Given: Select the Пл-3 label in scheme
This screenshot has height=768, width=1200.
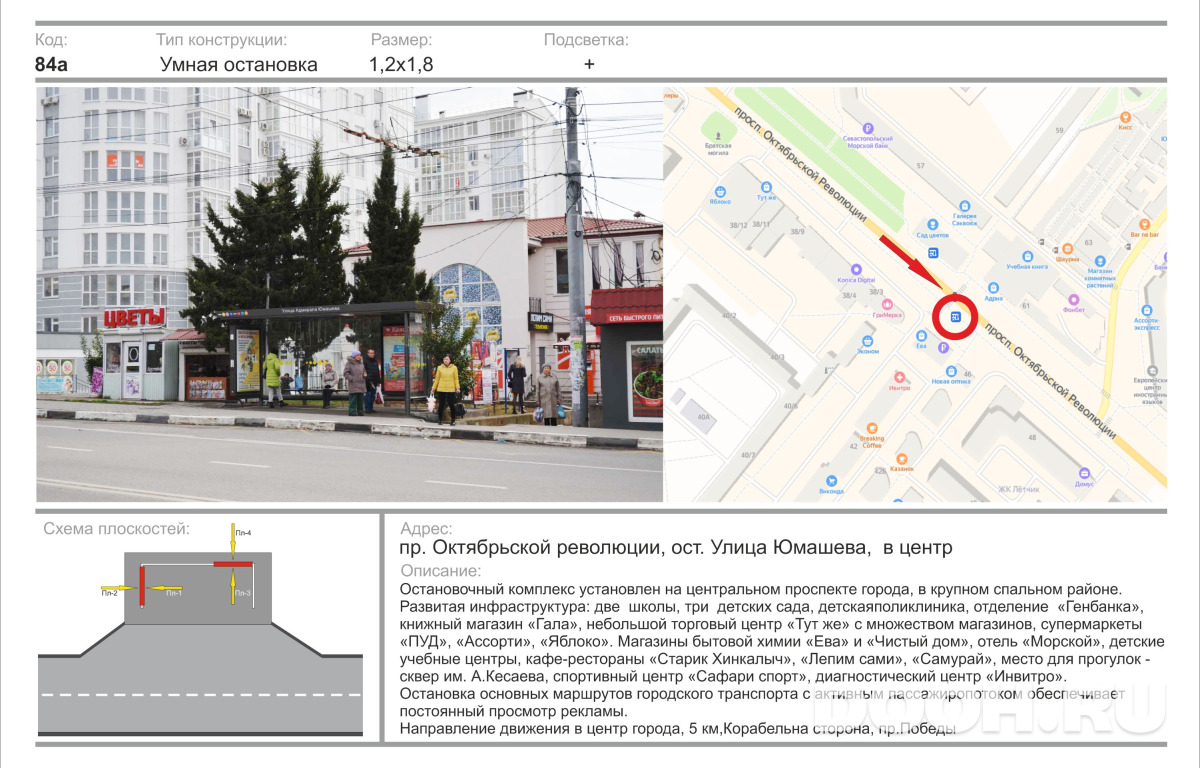Looking at the screenshot, I should (243, 593).
